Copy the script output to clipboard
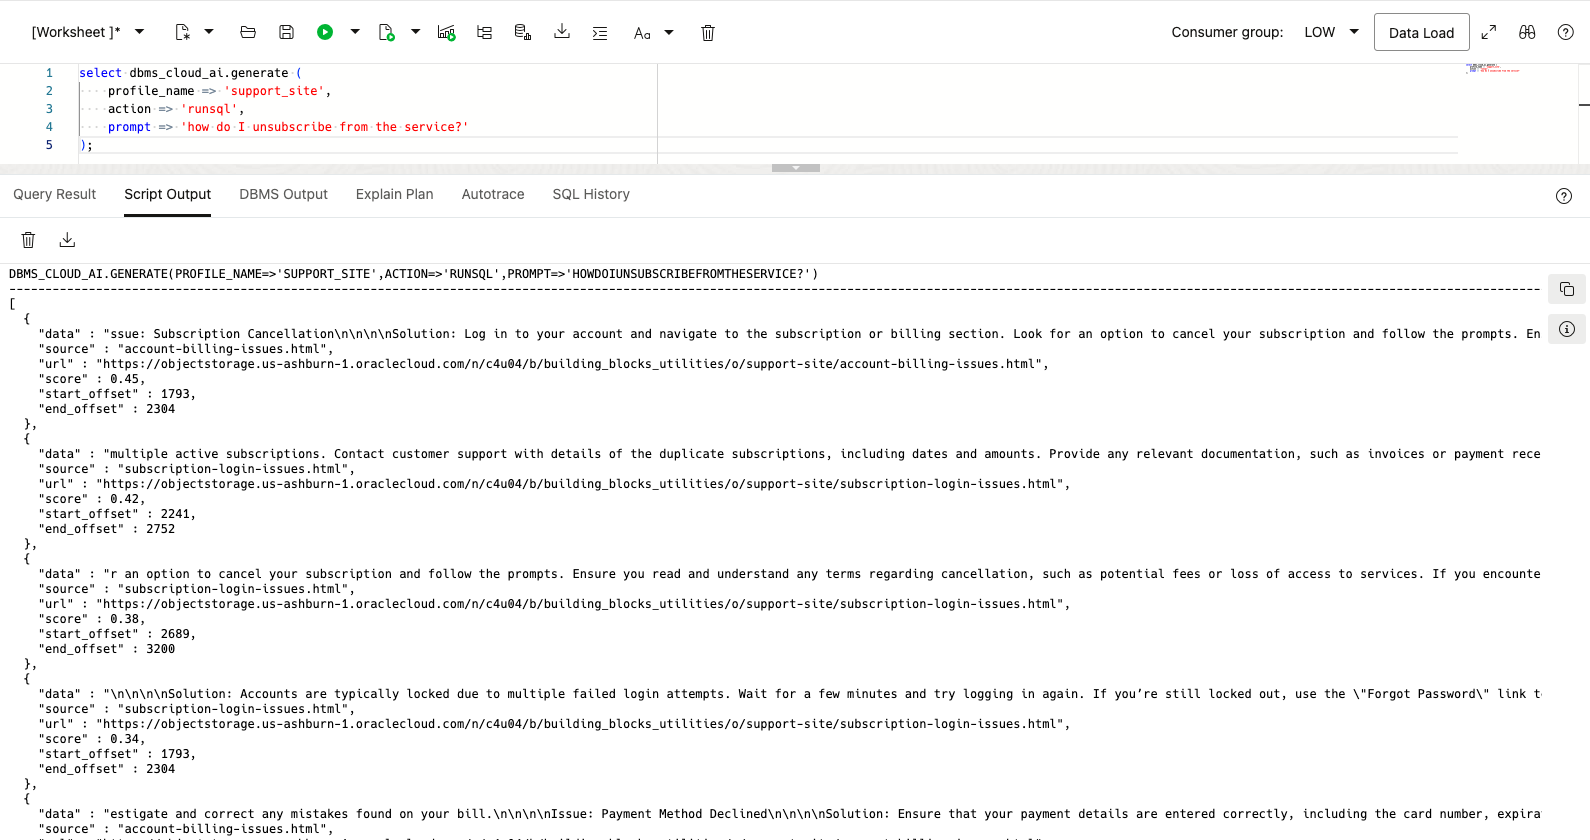 tap(1567, 289)
